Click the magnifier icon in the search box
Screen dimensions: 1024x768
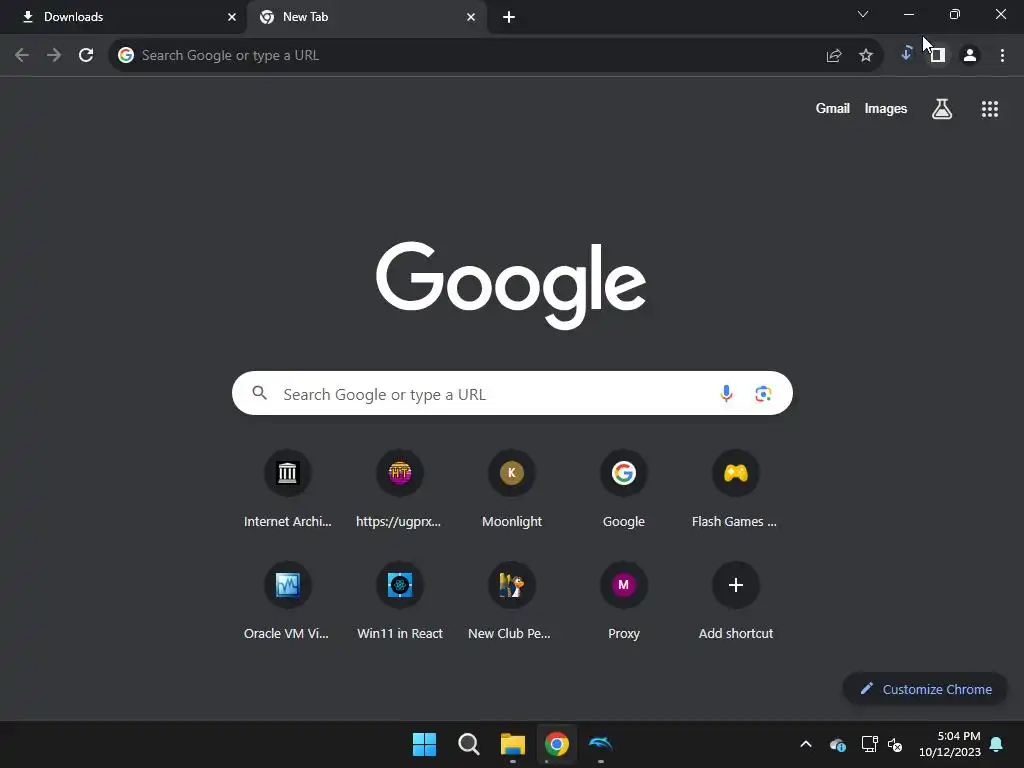click(x=260, y=392)
